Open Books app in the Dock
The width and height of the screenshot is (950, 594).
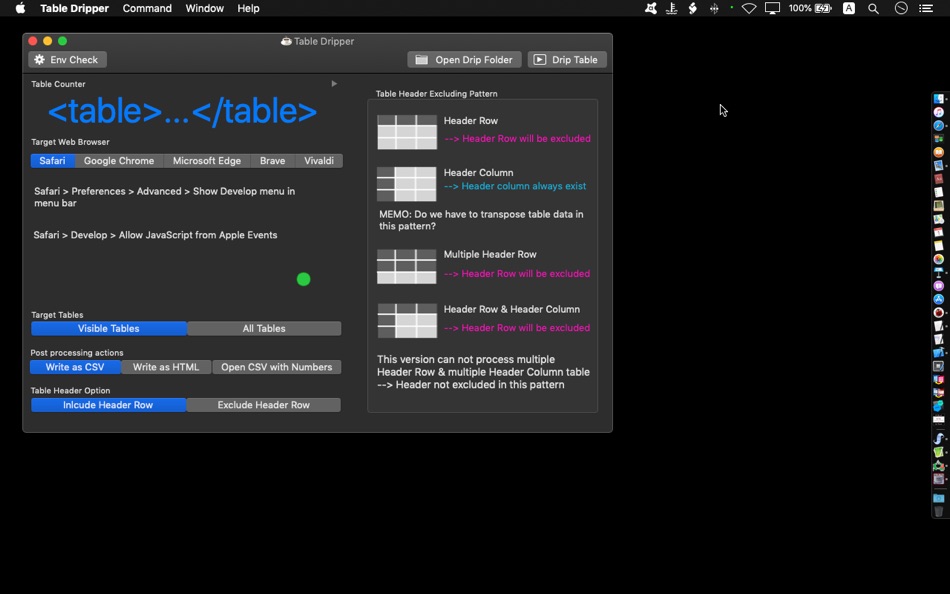point(938,152)
